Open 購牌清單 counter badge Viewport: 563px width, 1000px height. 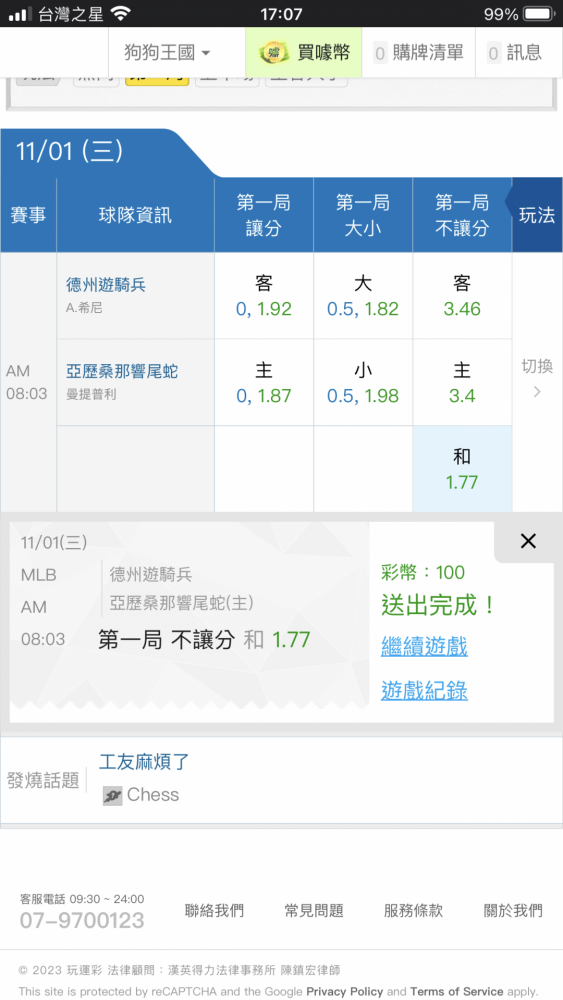click(381, 53)
